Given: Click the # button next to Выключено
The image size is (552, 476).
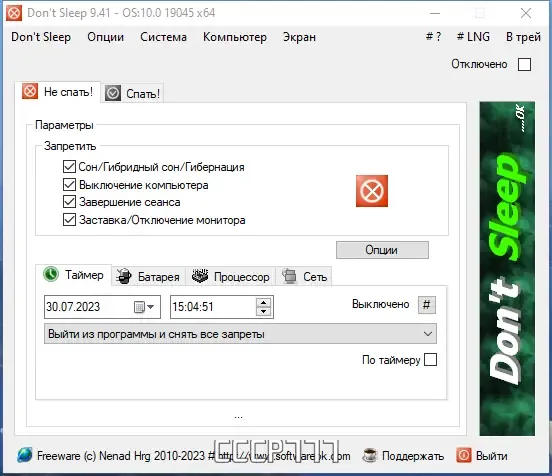Looking at the screenshot, I should 427,305.
